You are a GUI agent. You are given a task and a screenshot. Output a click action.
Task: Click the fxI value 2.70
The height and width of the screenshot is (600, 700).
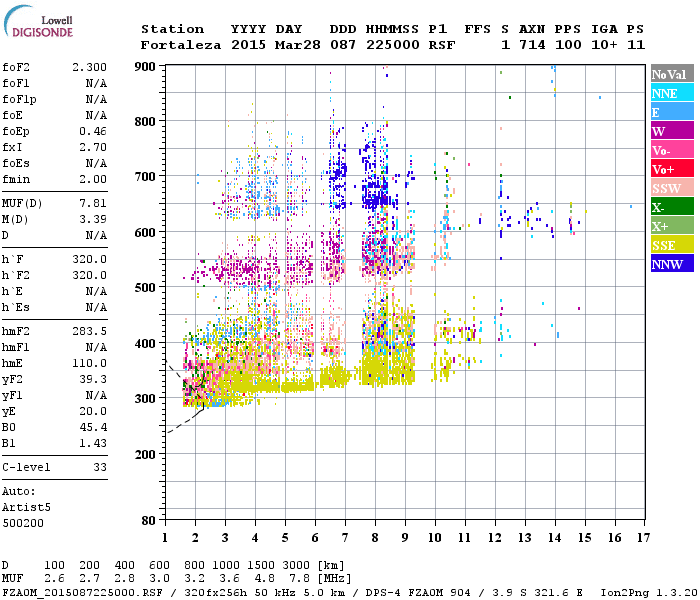click(93, 147)
